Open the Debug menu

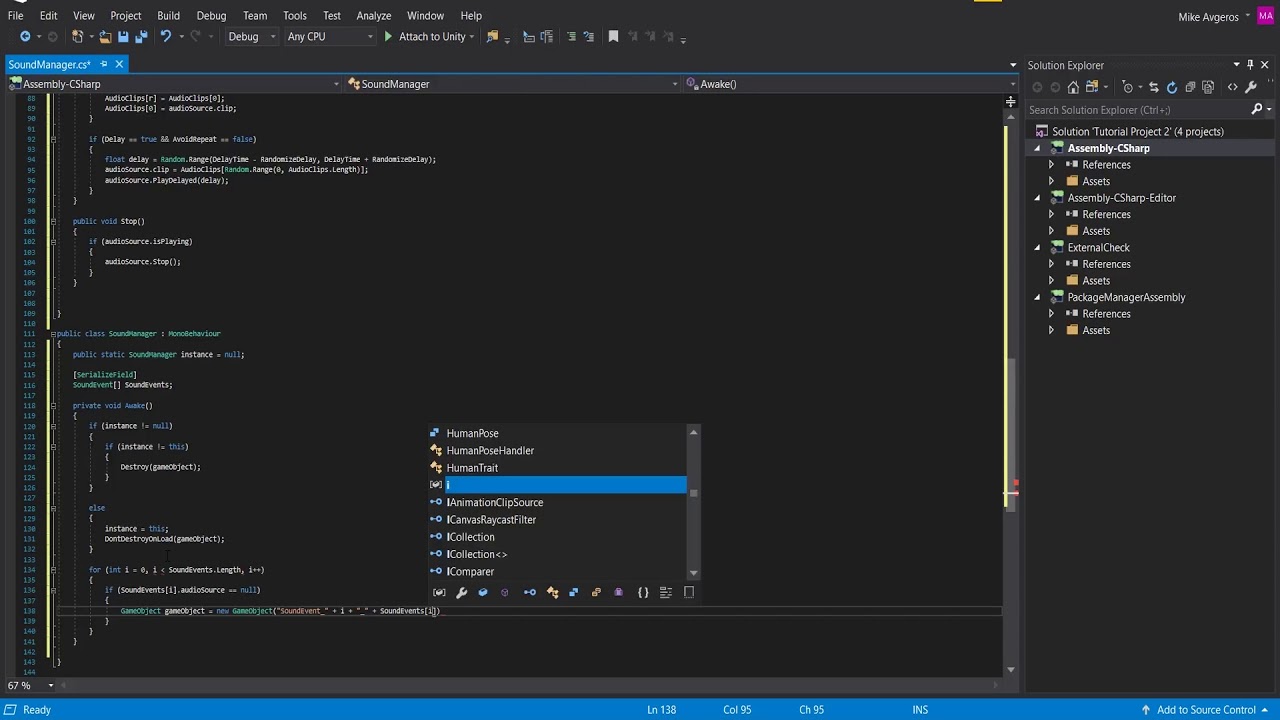(211, 15)
